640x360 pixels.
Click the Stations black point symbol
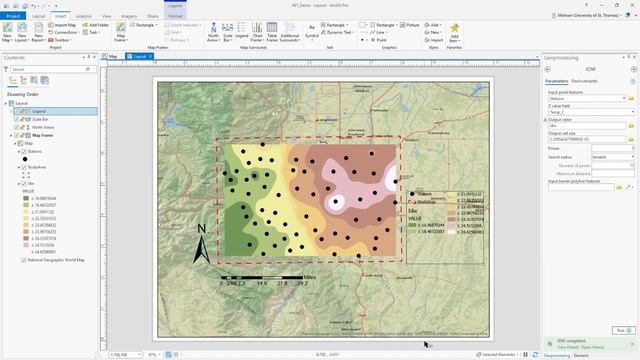pyautogui.click(x=25, y=159)
